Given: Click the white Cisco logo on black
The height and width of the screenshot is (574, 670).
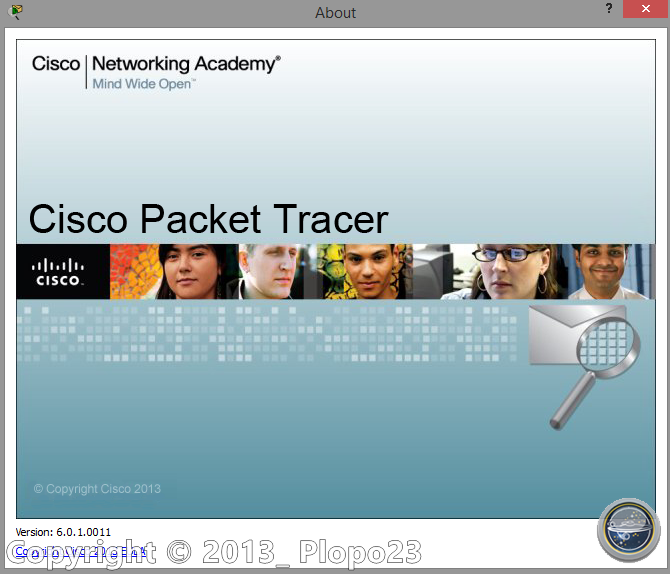Looking at the screenshot, I should [58, 272].
